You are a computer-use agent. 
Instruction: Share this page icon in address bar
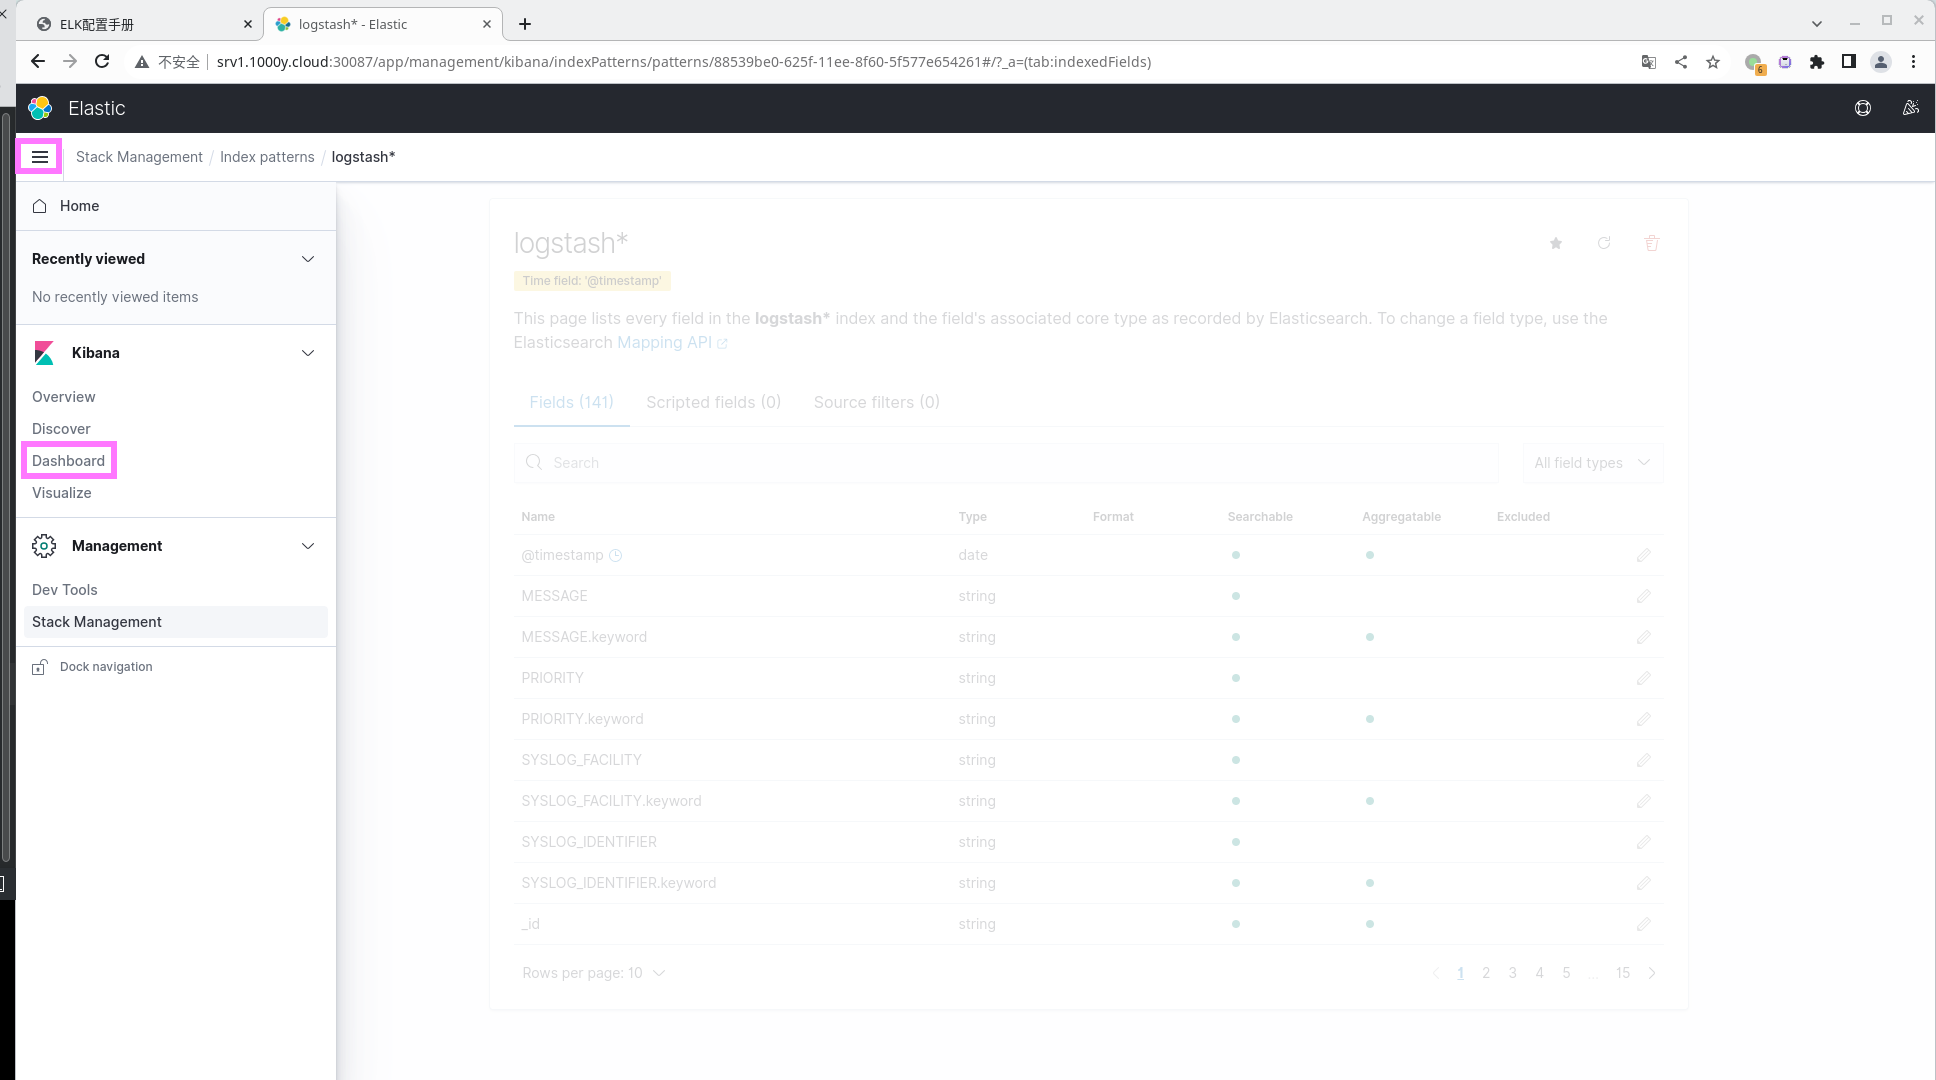(x=1681, y=62)
